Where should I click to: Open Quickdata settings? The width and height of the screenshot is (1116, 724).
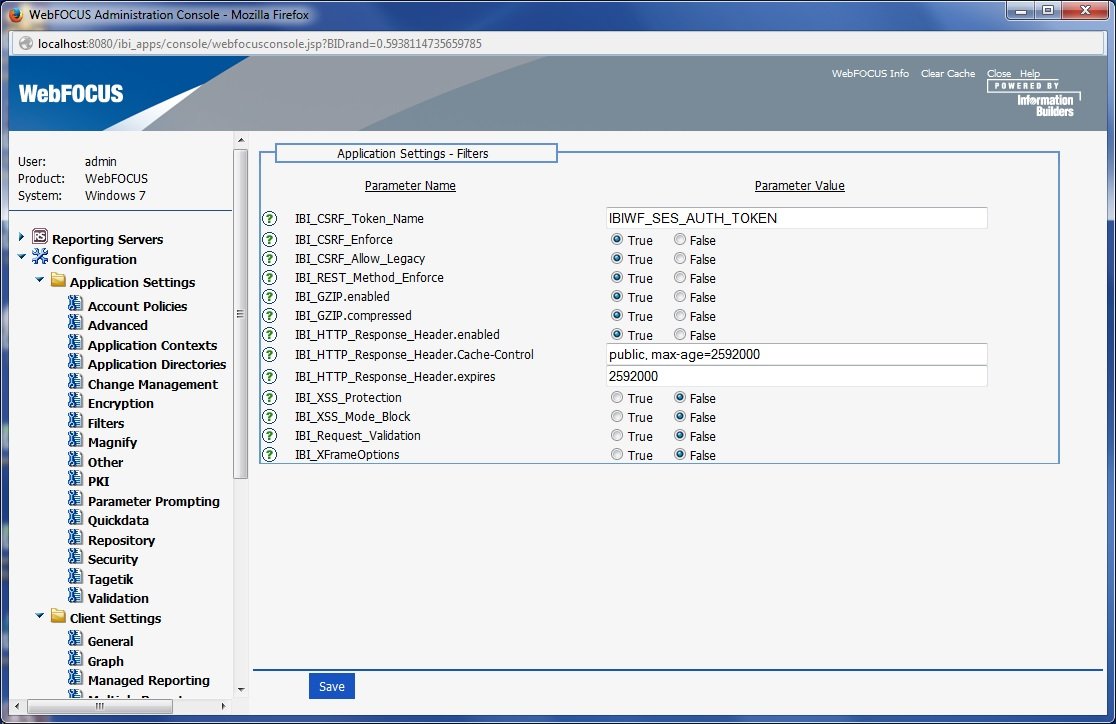point(118,520)
